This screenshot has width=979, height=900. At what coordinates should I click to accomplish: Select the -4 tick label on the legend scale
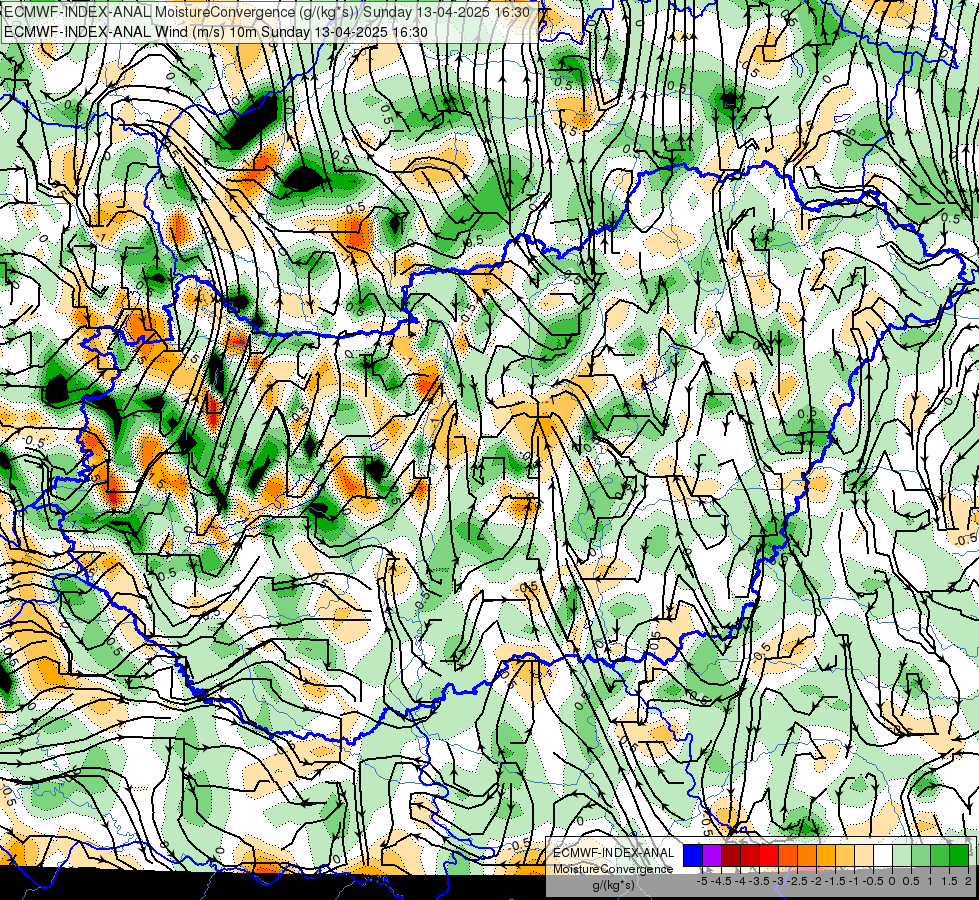point(740,881)
